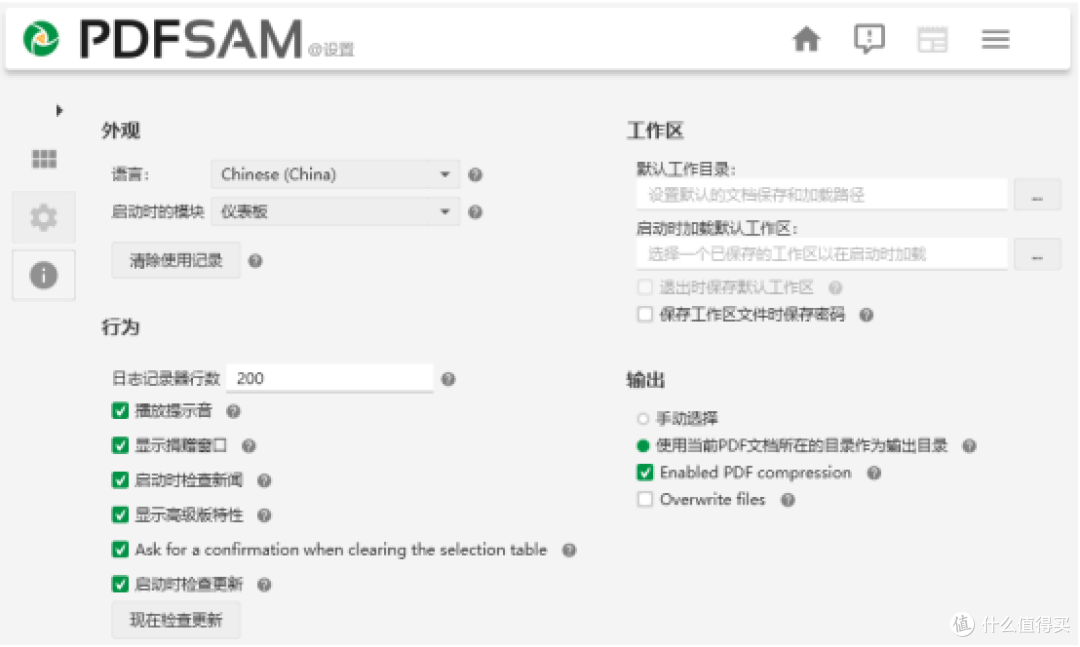Show help for 清除使用记录

tap(256, 261)
